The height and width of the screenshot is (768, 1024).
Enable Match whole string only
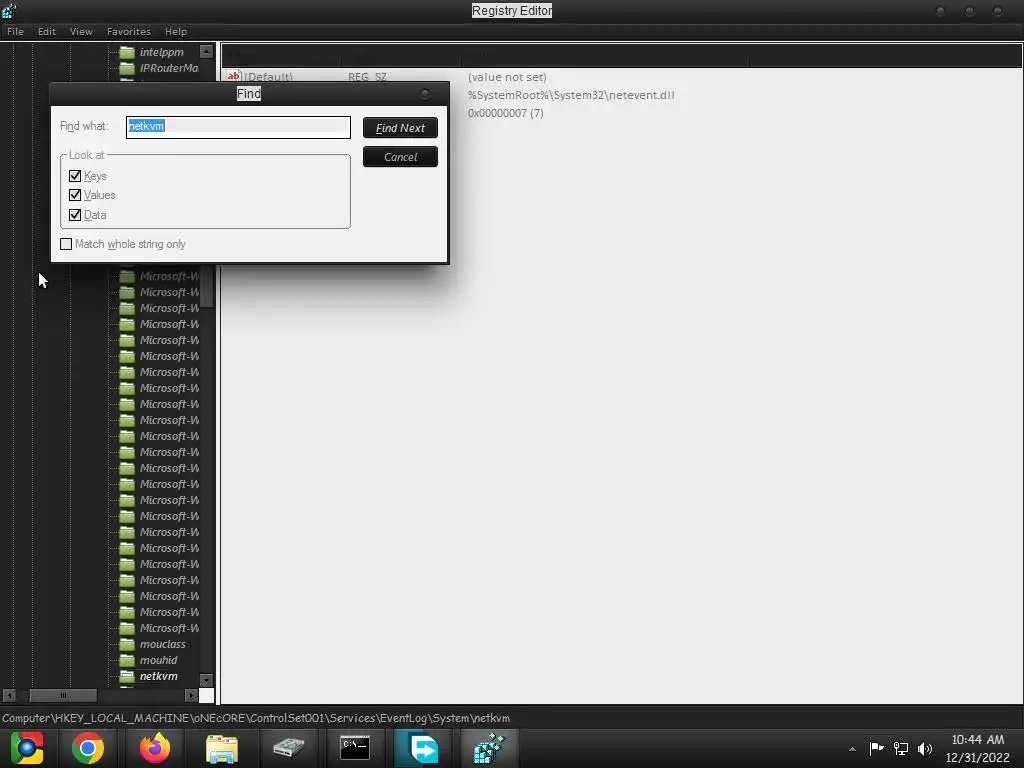point(66,244)
